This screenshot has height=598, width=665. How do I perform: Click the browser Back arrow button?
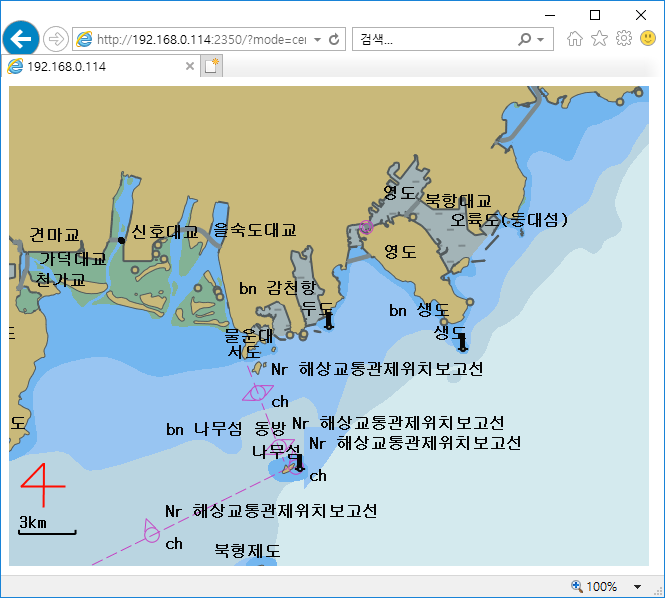point(21,39)
